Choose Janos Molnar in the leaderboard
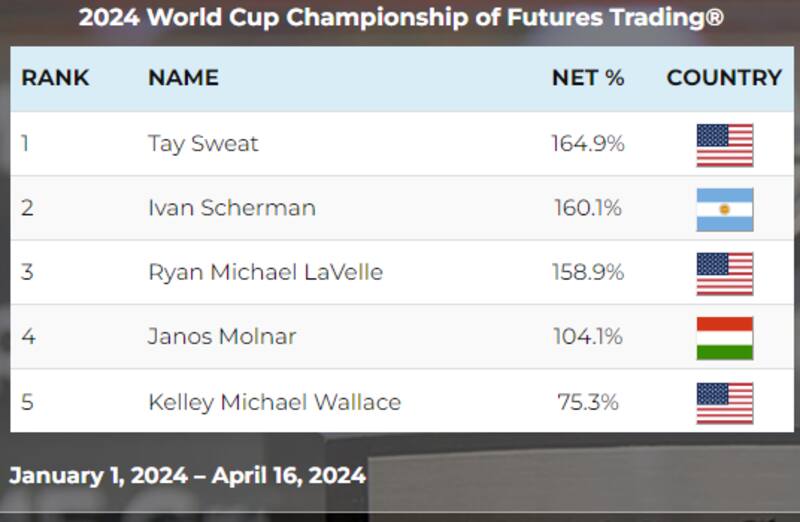The width and height of the screenshot is (800, 522). pyautogui.click(x=222, y=337)
